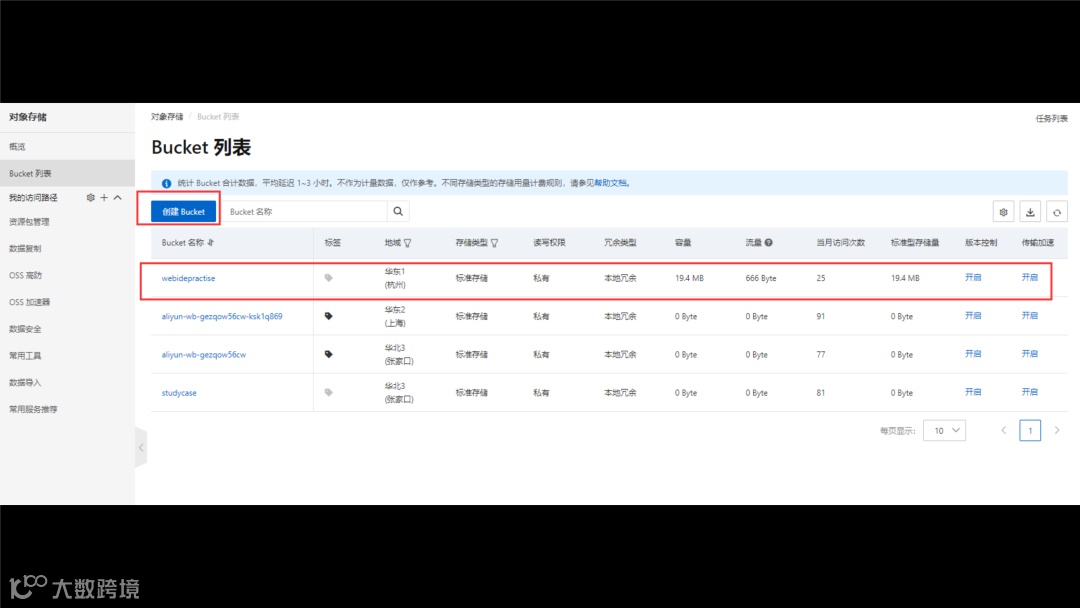The height and width of the screenshot is (608, 1080).
Task: Open the 帮助文档 link
Action: tap(611, 183)
